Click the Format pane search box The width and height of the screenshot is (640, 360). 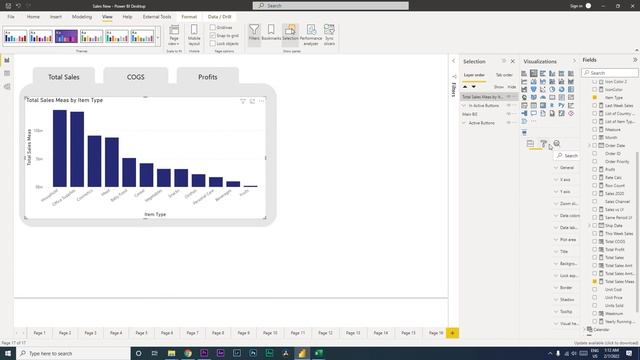567,156
